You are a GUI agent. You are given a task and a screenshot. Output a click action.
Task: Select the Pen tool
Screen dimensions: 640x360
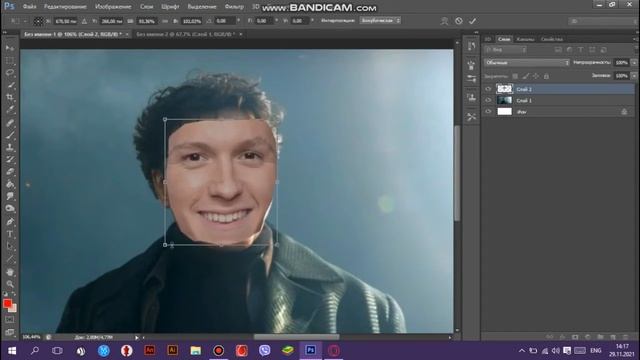(10, 222)
